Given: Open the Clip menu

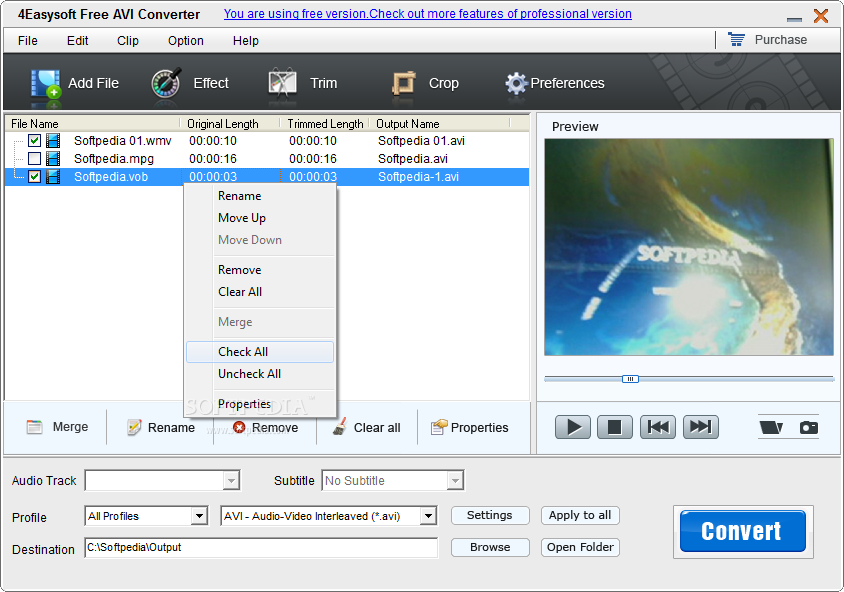Looking at the screenshot, I should (128, 40).
